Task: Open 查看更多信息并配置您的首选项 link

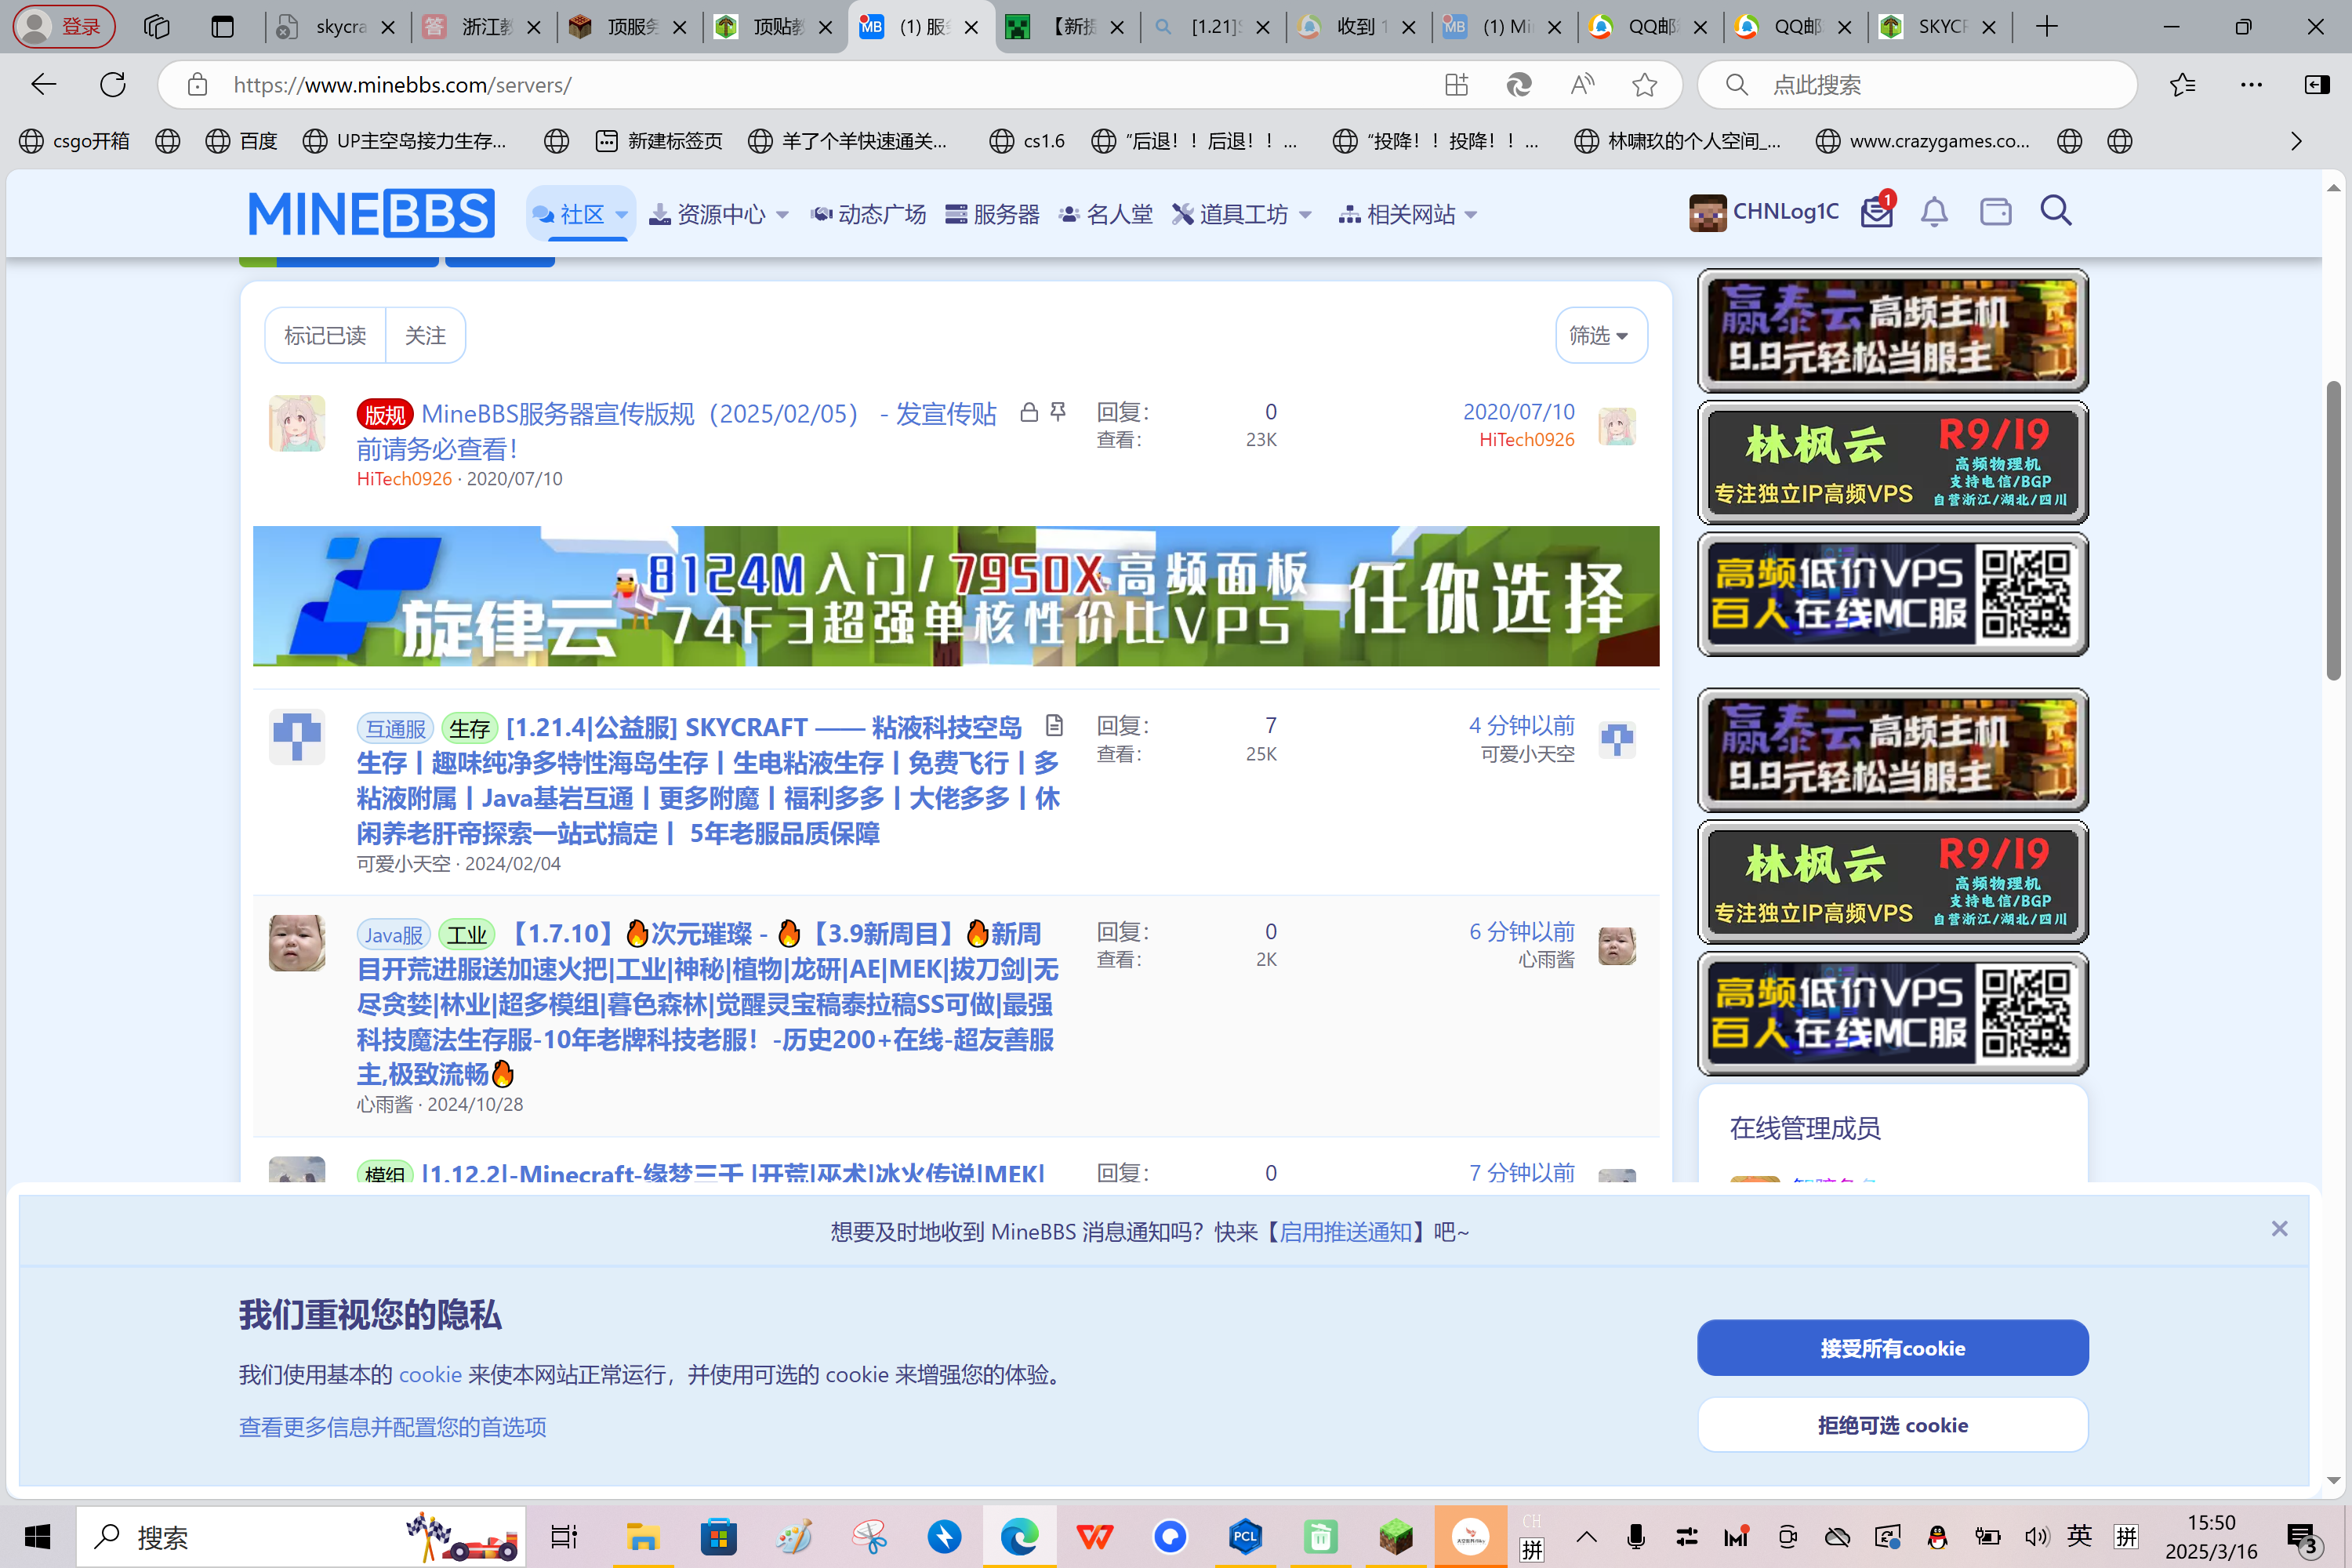Action: [x=393, y=1427]
